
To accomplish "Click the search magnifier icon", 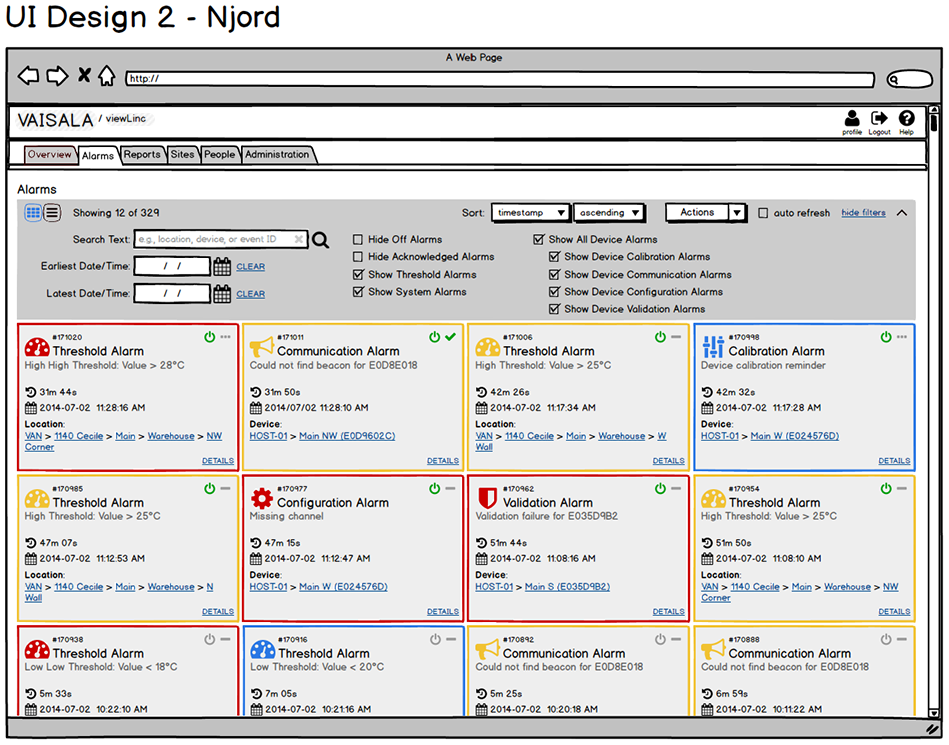I will click(320, 240).
